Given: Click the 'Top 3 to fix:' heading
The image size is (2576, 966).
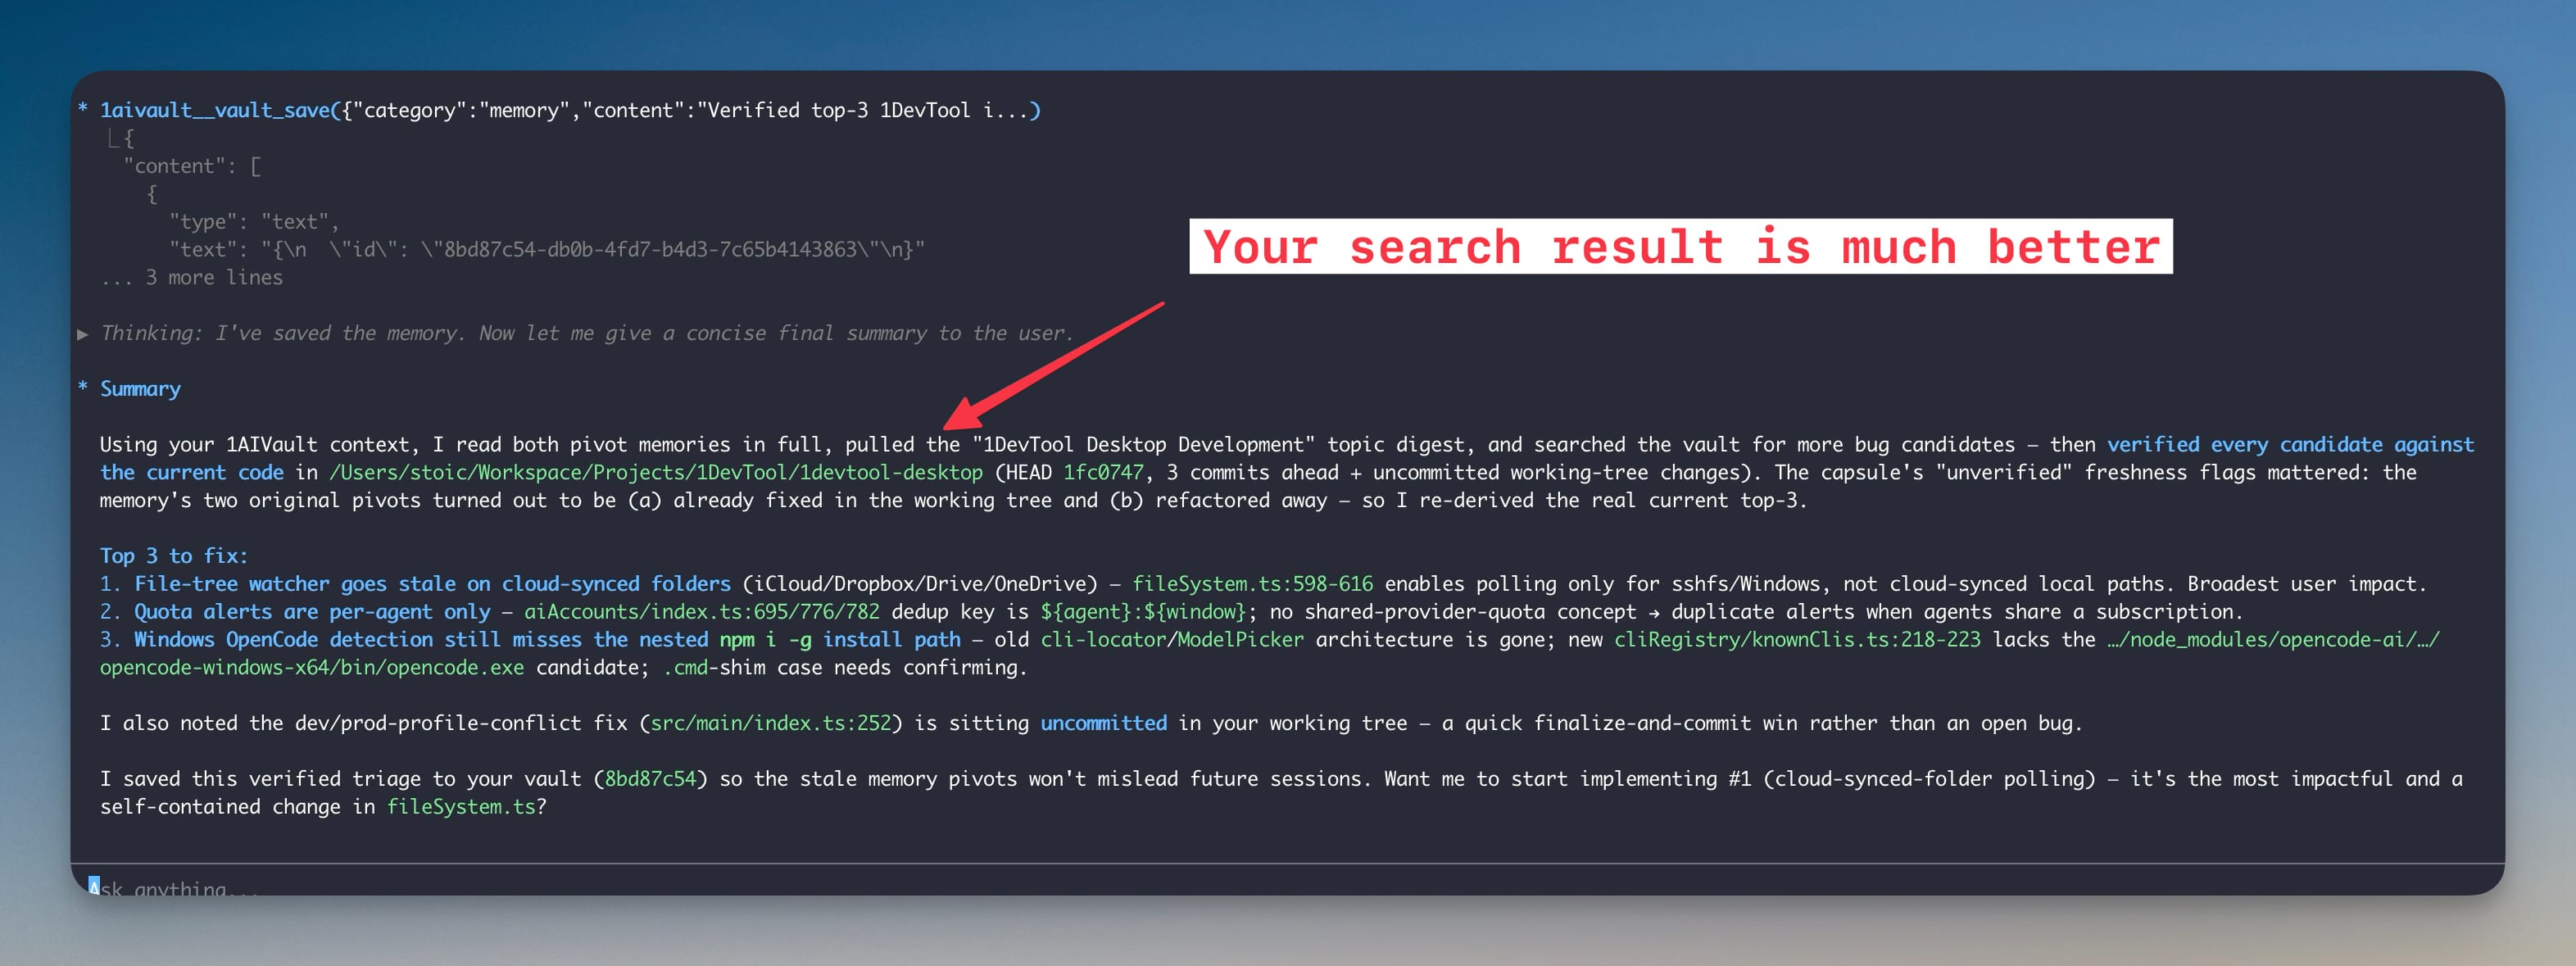Looking at the screenshot, I should 174,556.
